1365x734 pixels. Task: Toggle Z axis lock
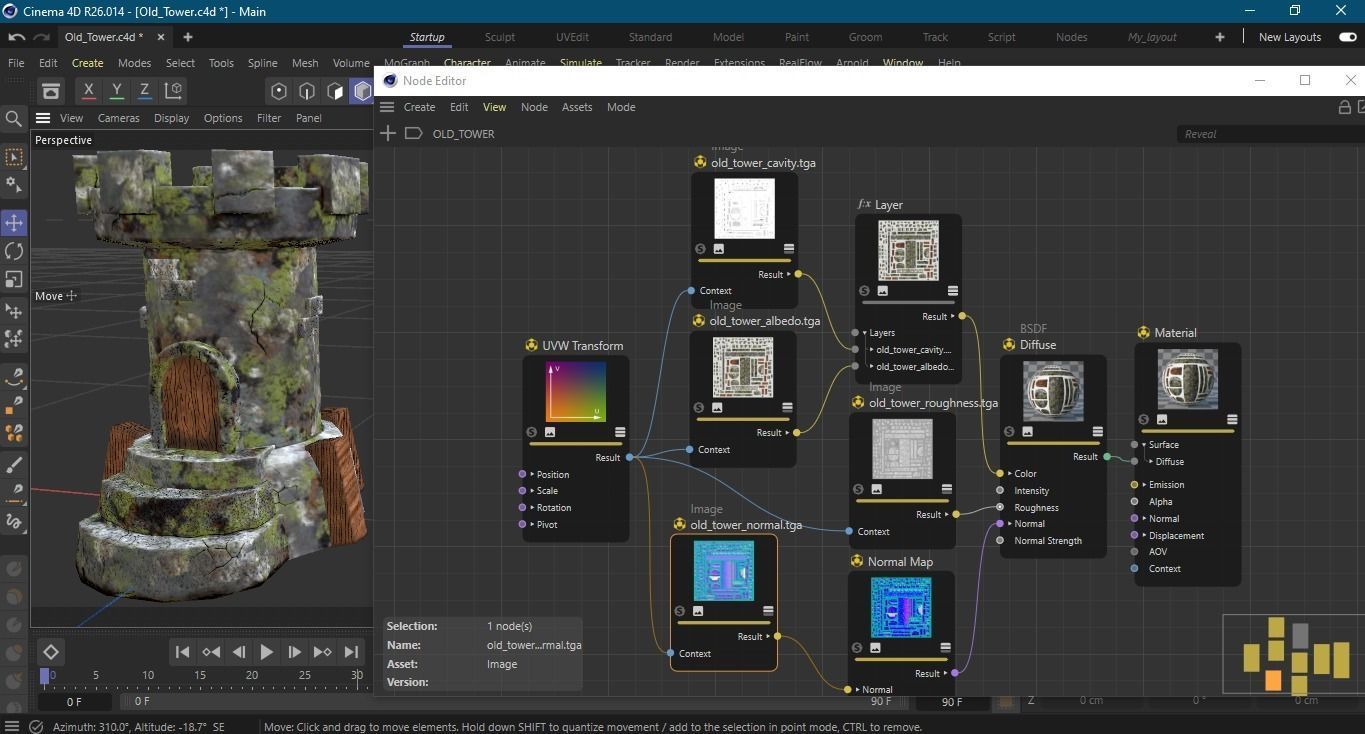(x=144, y=90)
